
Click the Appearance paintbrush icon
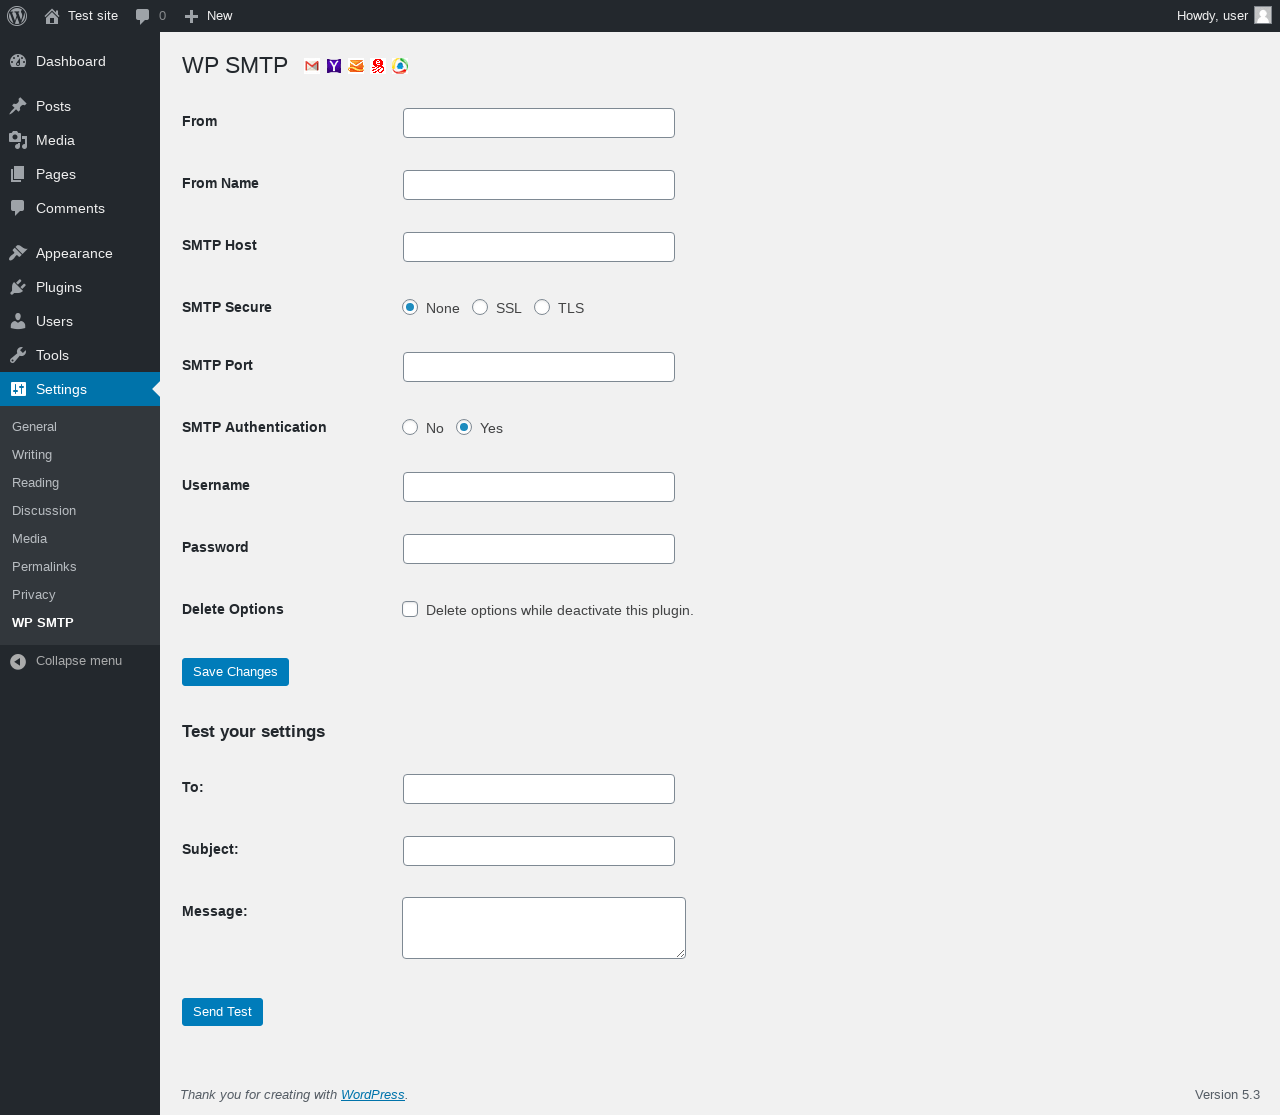click(x=18, y=253)
